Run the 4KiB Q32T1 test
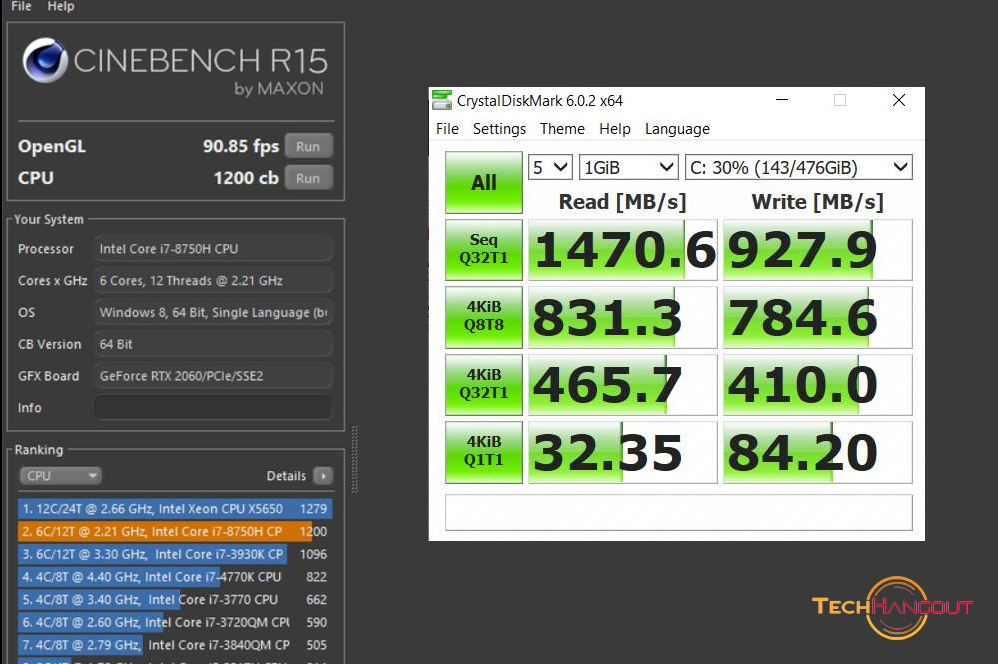 pos(484,385)
